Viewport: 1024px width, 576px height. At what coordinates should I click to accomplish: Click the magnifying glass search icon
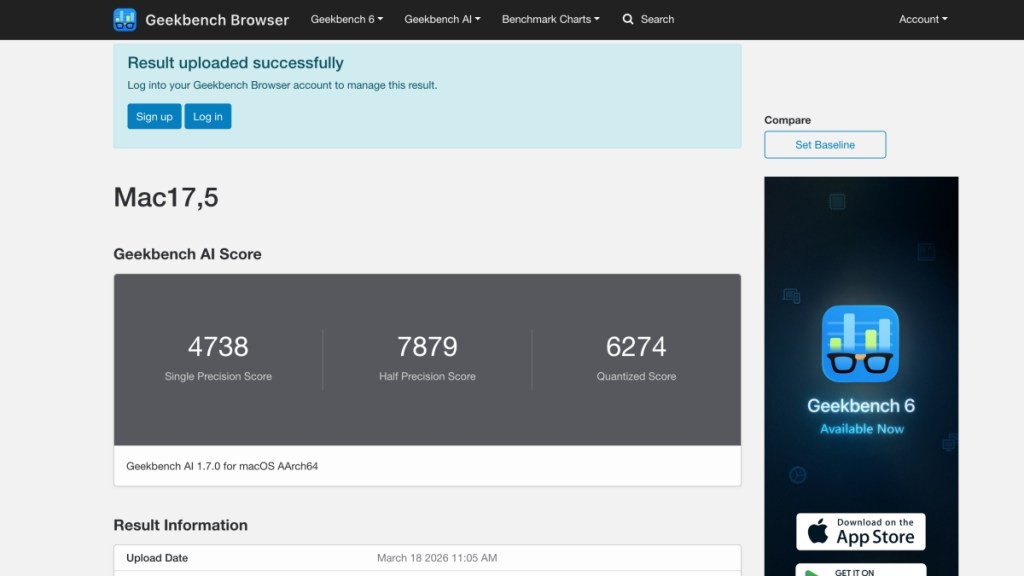[627, 18]
